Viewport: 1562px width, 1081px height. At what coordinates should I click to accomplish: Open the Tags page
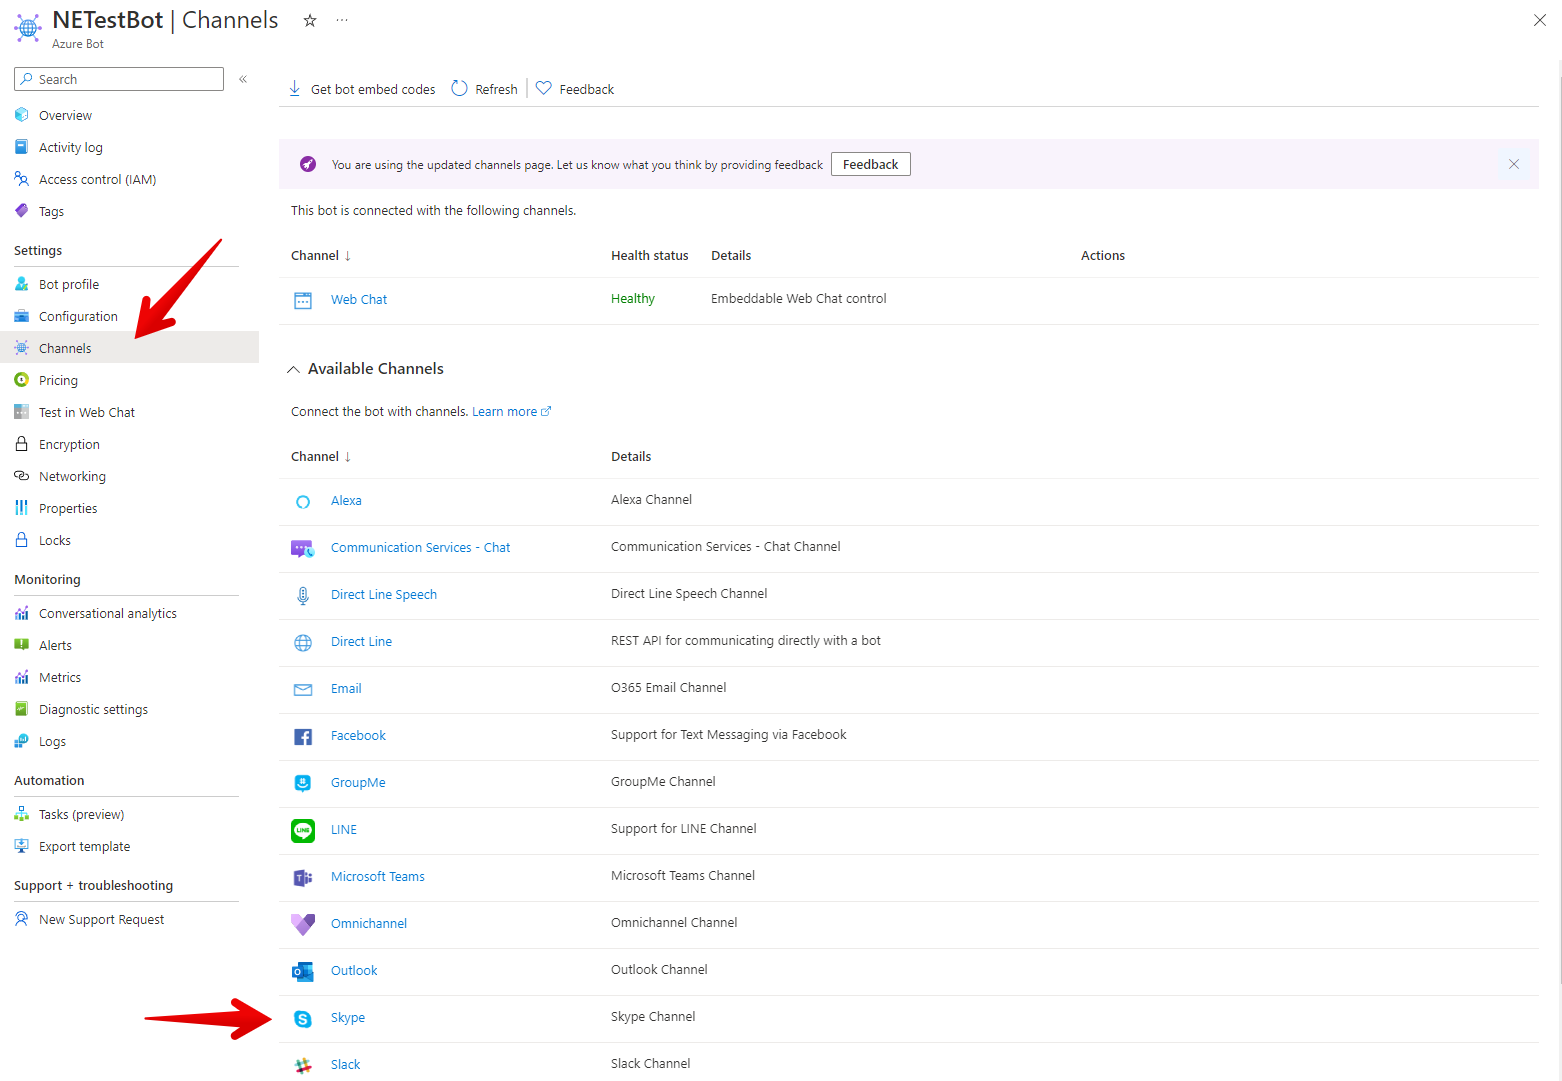pos(51,212)
